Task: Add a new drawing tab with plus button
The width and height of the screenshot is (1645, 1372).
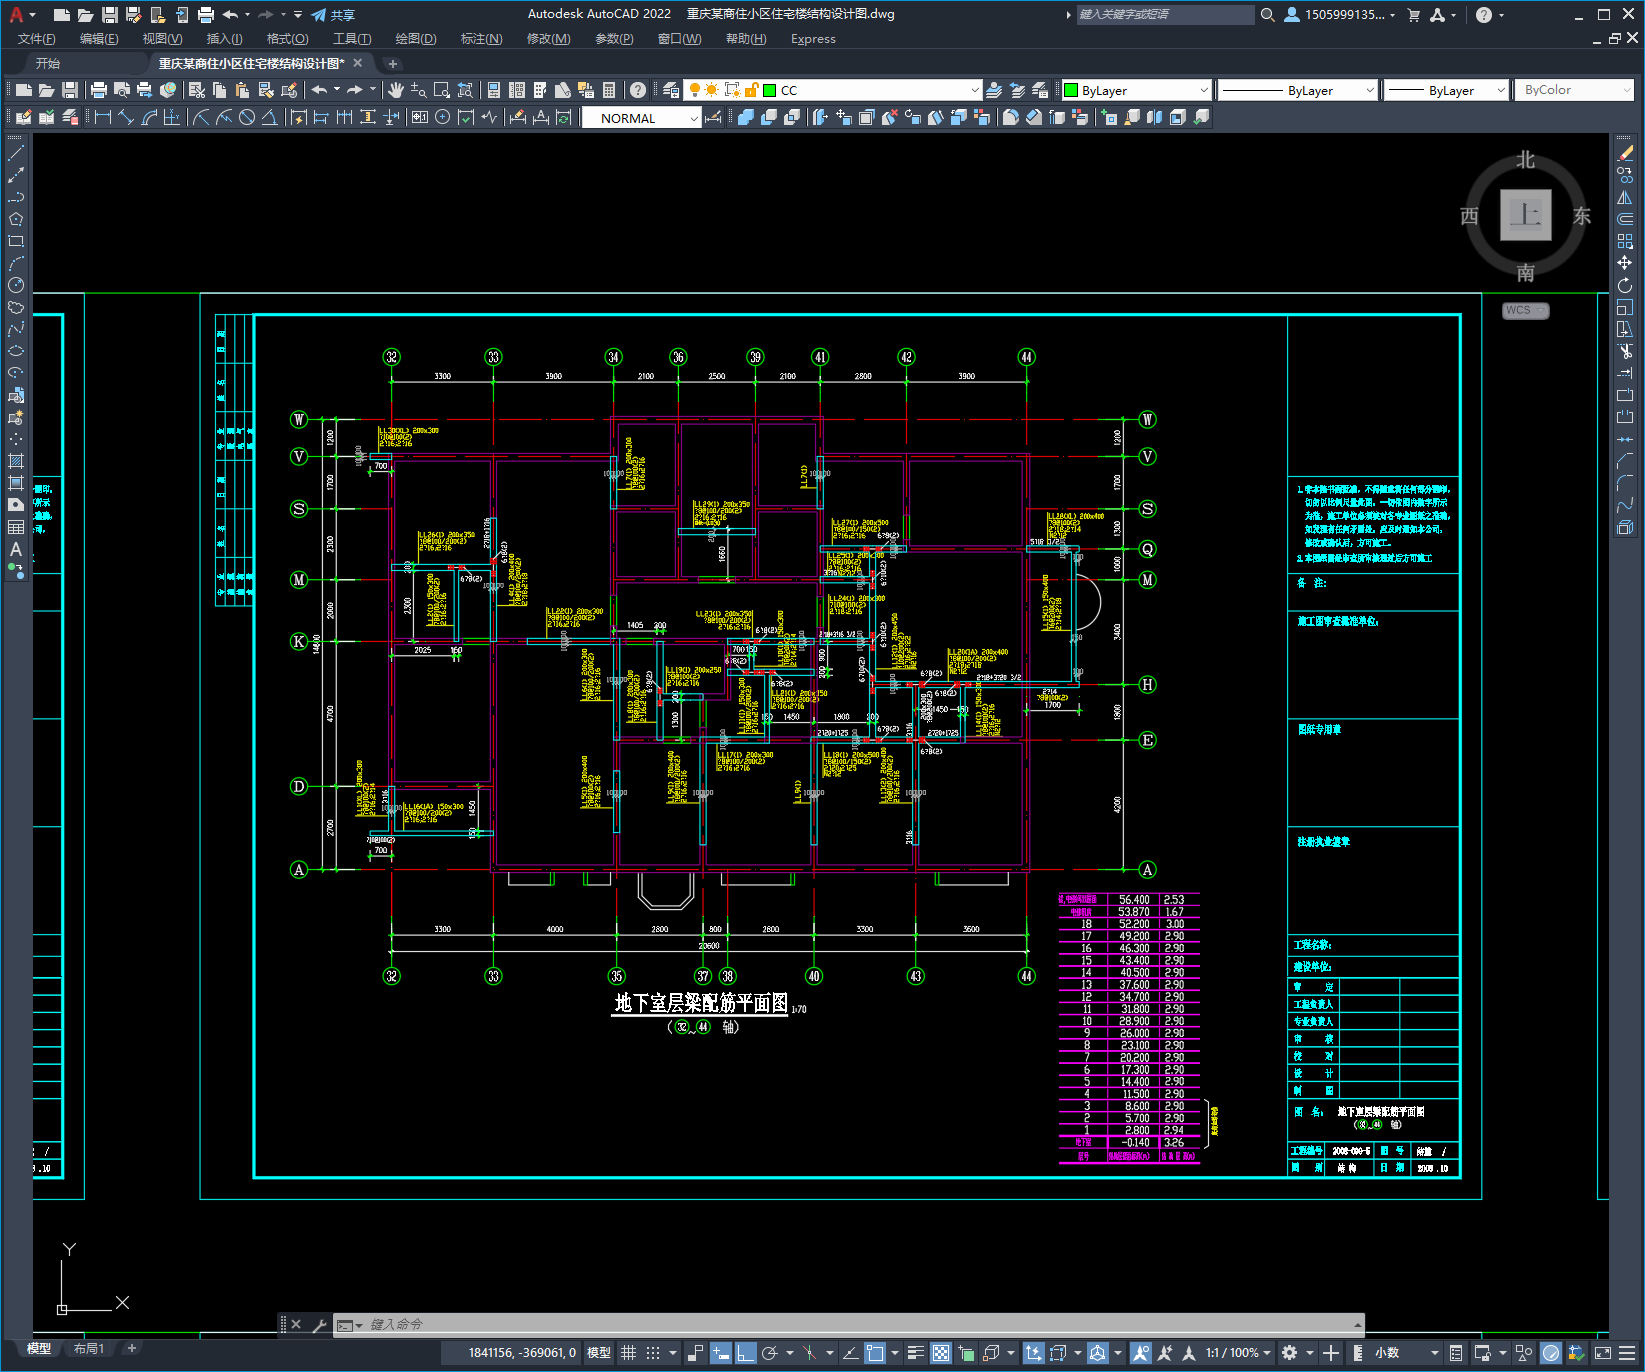Action: click(x=393, y=64)
